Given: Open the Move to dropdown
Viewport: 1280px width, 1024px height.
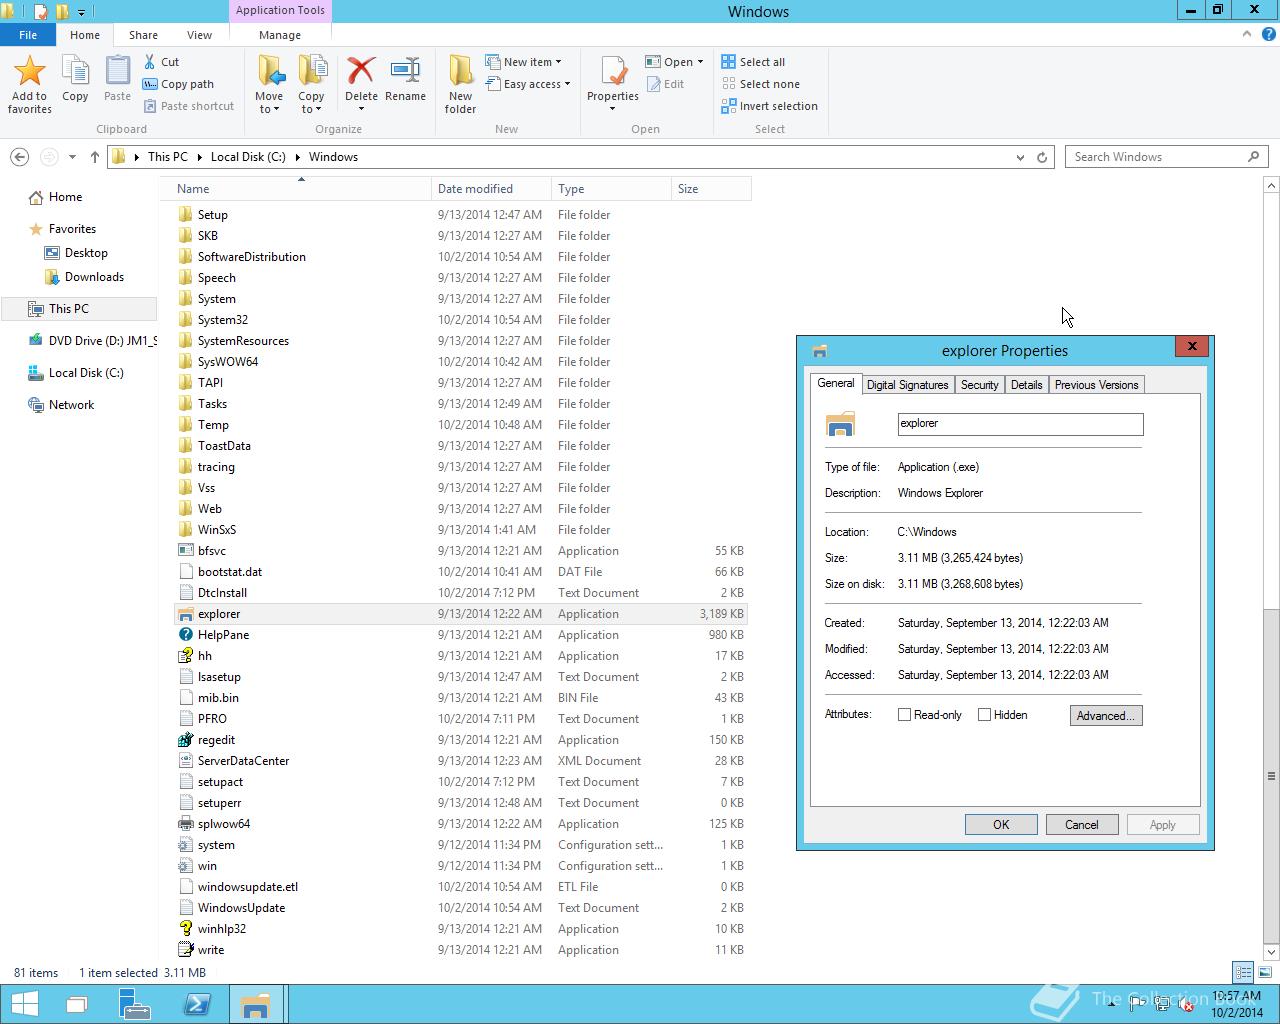Looking at the screenshot, I should [x=269, y=103].
